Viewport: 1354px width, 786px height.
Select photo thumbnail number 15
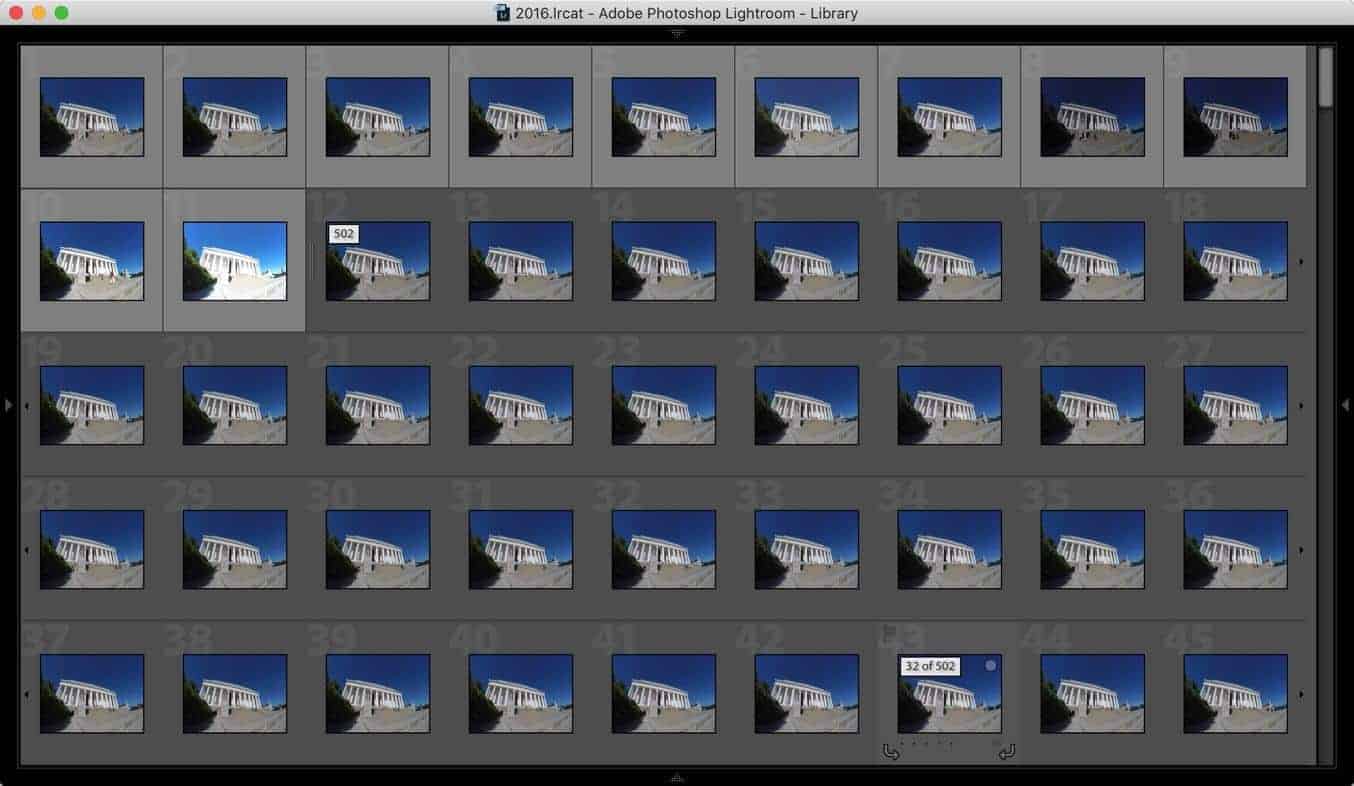click(x=807, y=261)
